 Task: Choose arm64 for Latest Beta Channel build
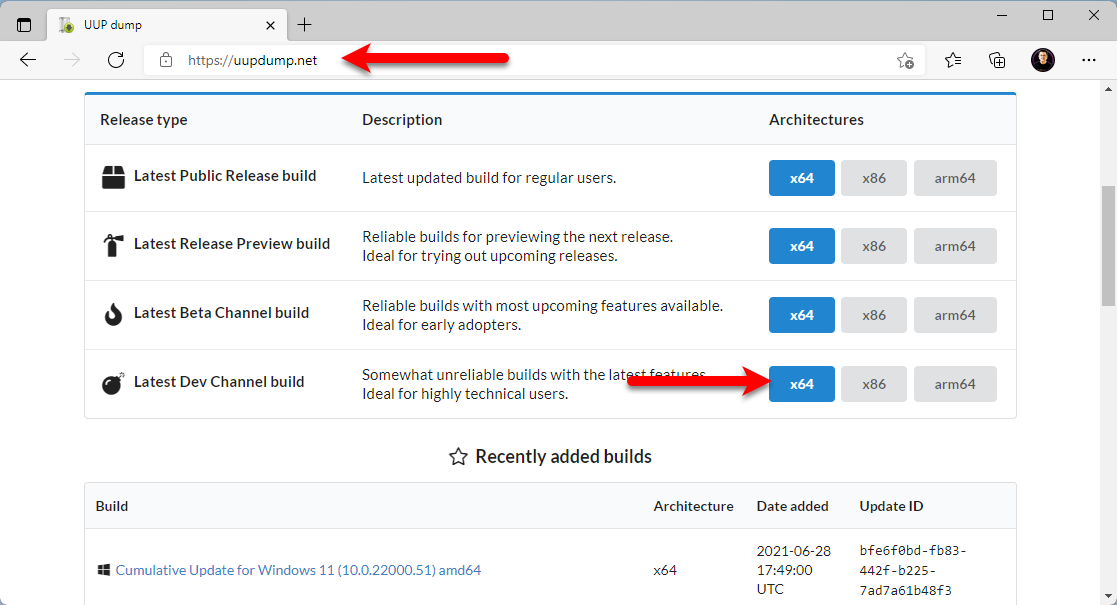point(955,315)
